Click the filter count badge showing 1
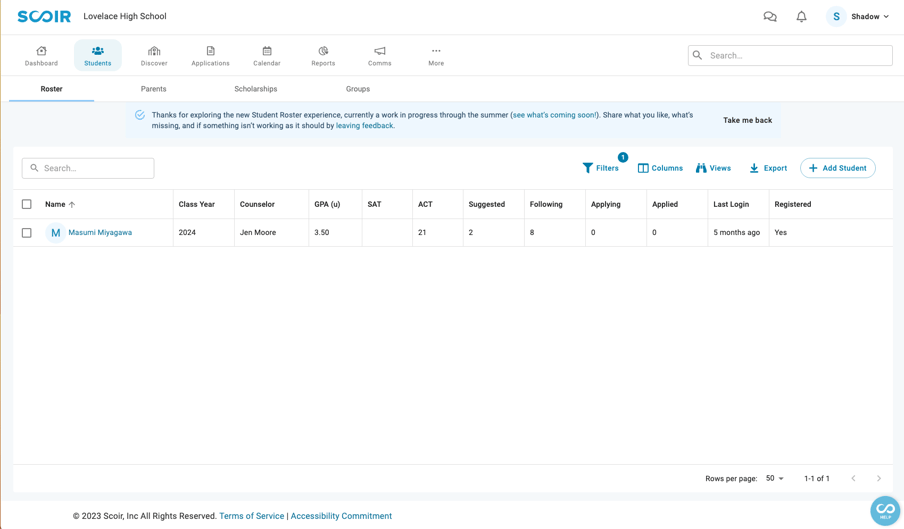 tap(623, 157)
